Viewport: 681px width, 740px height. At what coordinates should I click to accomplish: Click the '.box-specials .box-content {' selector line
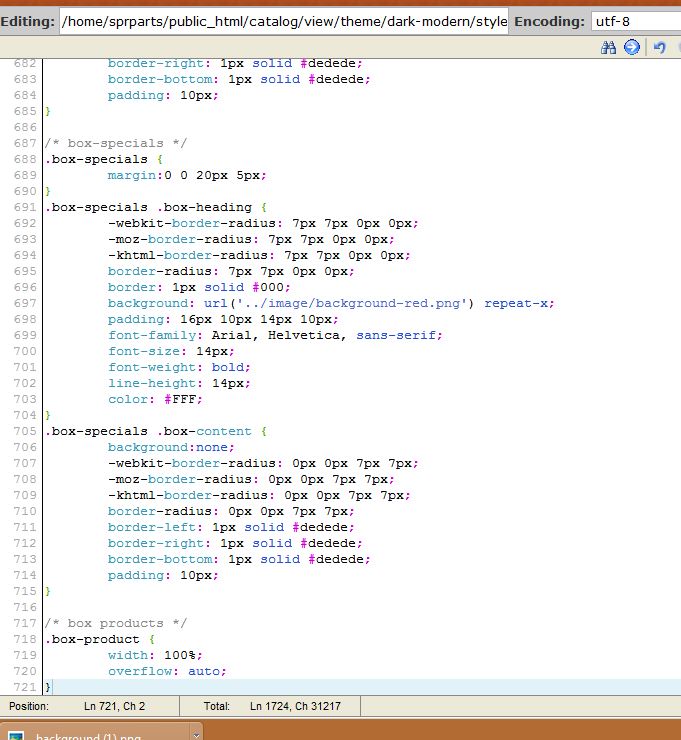click(155, 431)
